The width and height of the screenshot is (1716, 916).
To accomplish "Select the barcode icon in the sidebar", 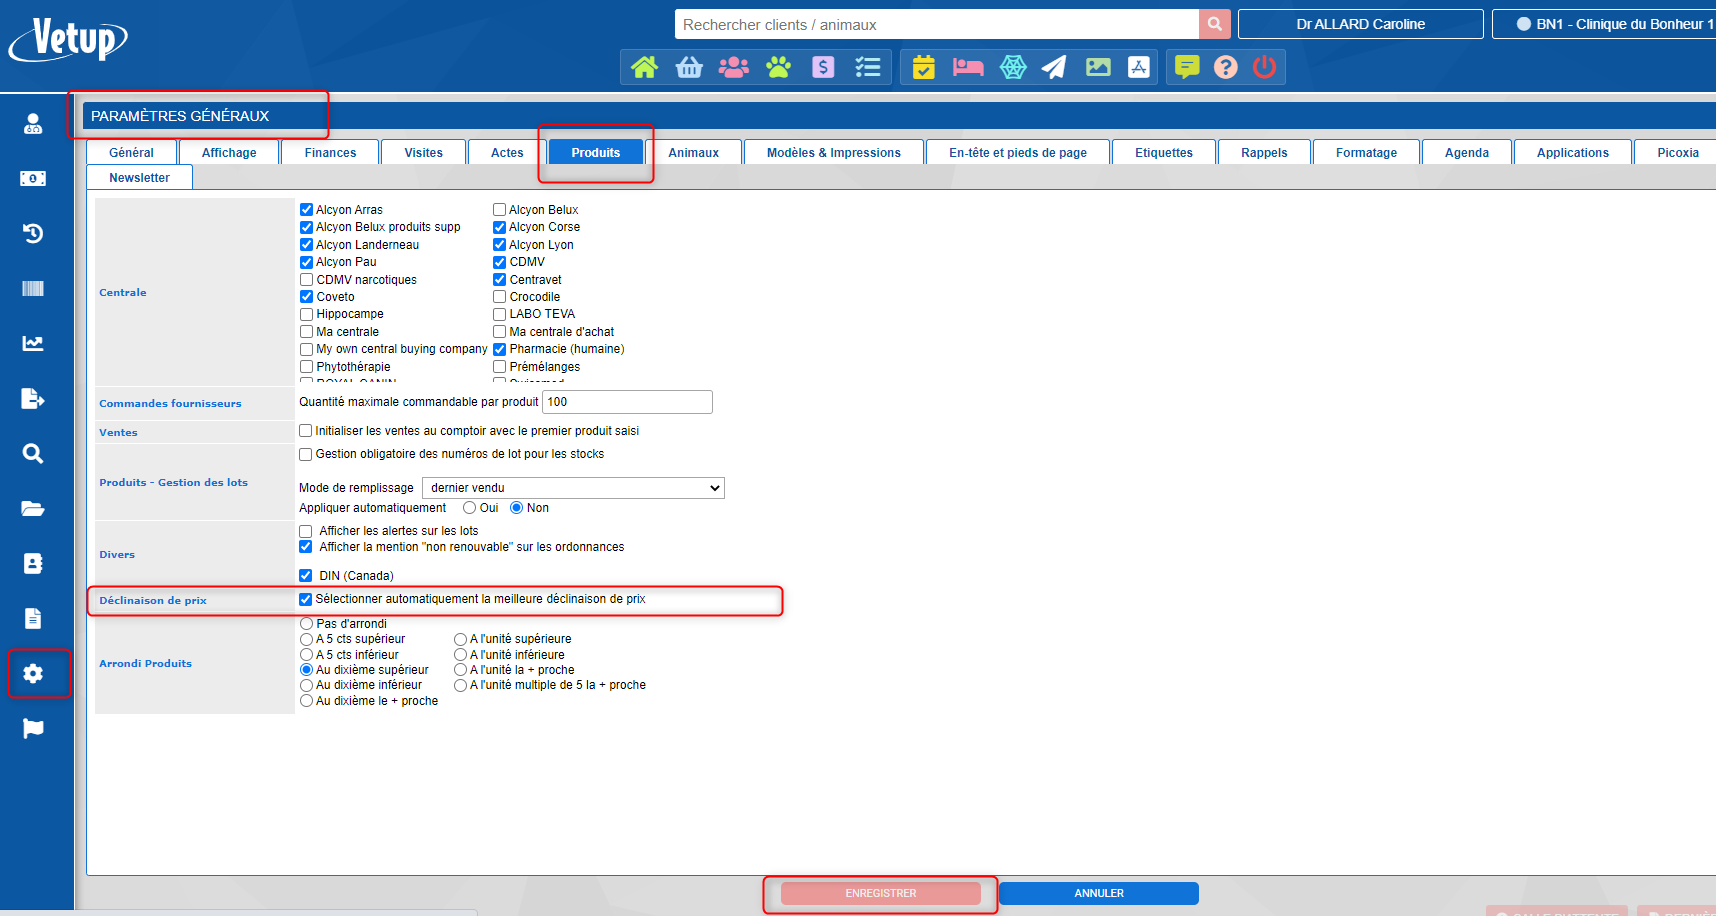I will click(x=32, y=288).
